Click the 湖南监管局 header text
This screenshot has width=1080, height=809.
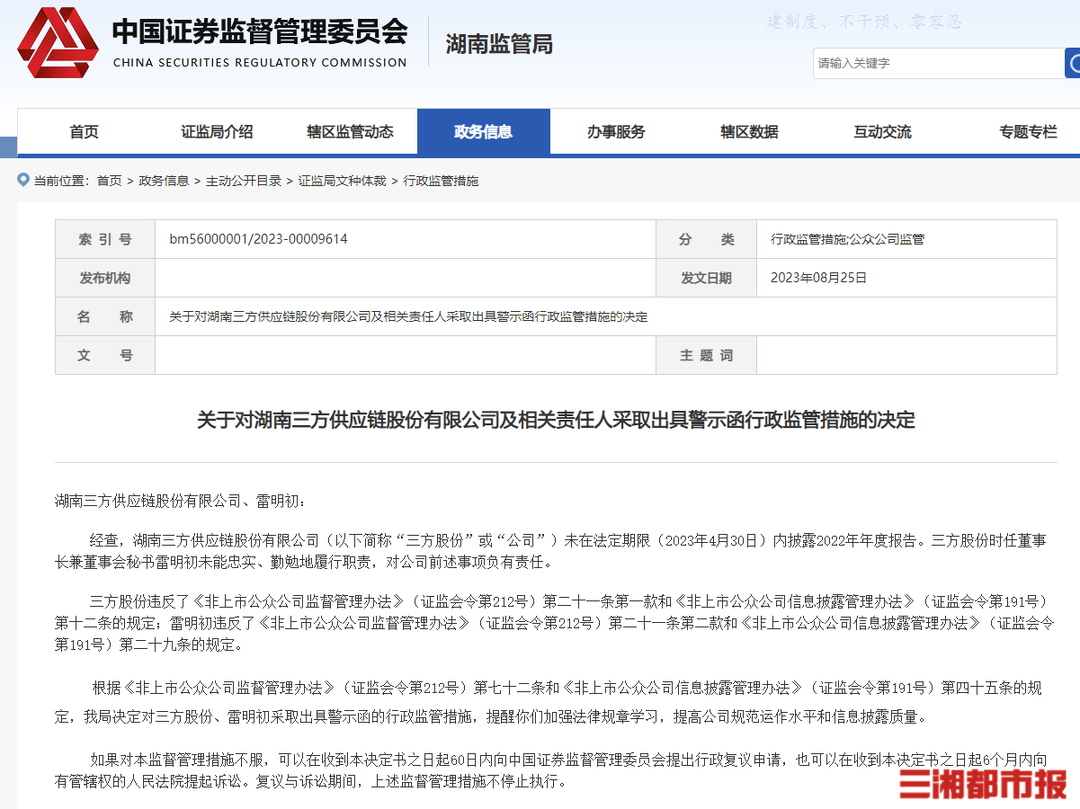(499, 44)
